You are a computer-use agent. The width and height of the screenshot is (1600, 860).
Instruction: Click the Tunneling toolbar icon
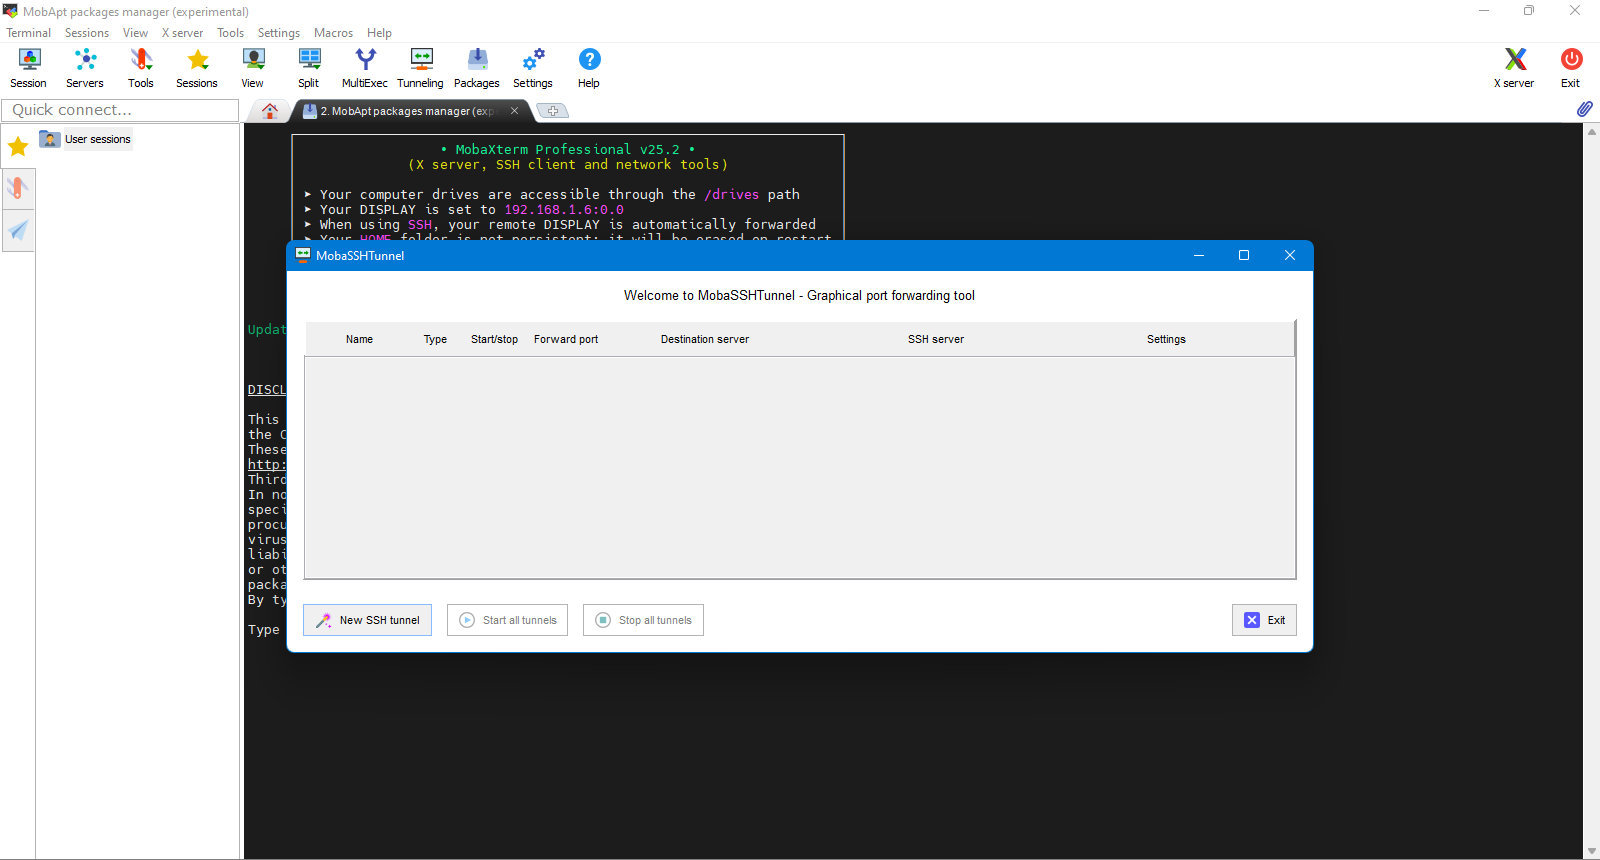coord(421,68)
